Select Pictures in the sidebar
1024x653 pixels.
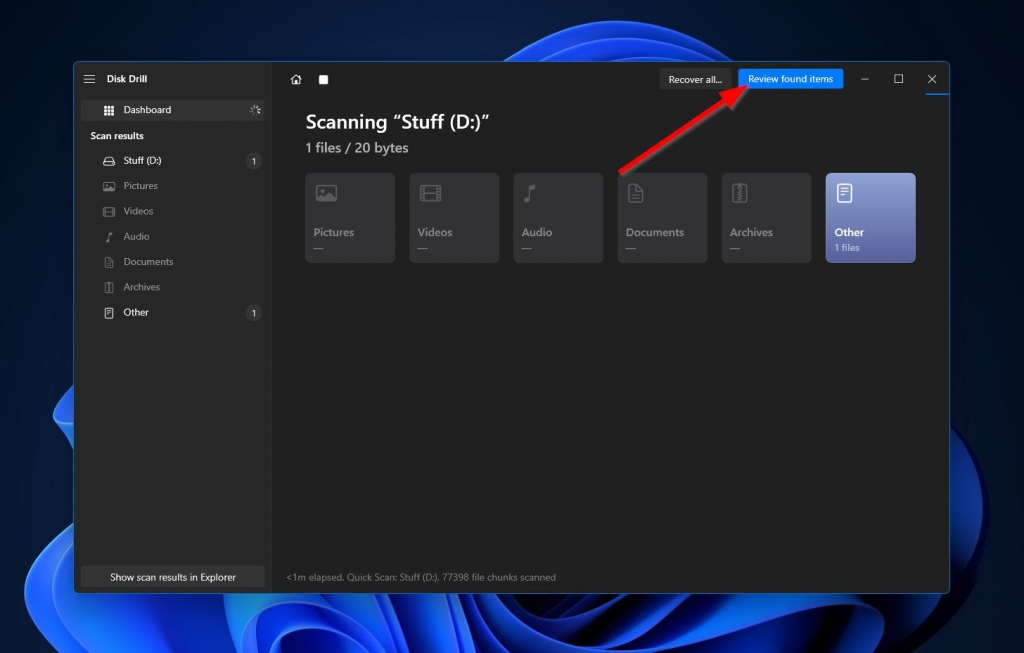click(140, 186)
